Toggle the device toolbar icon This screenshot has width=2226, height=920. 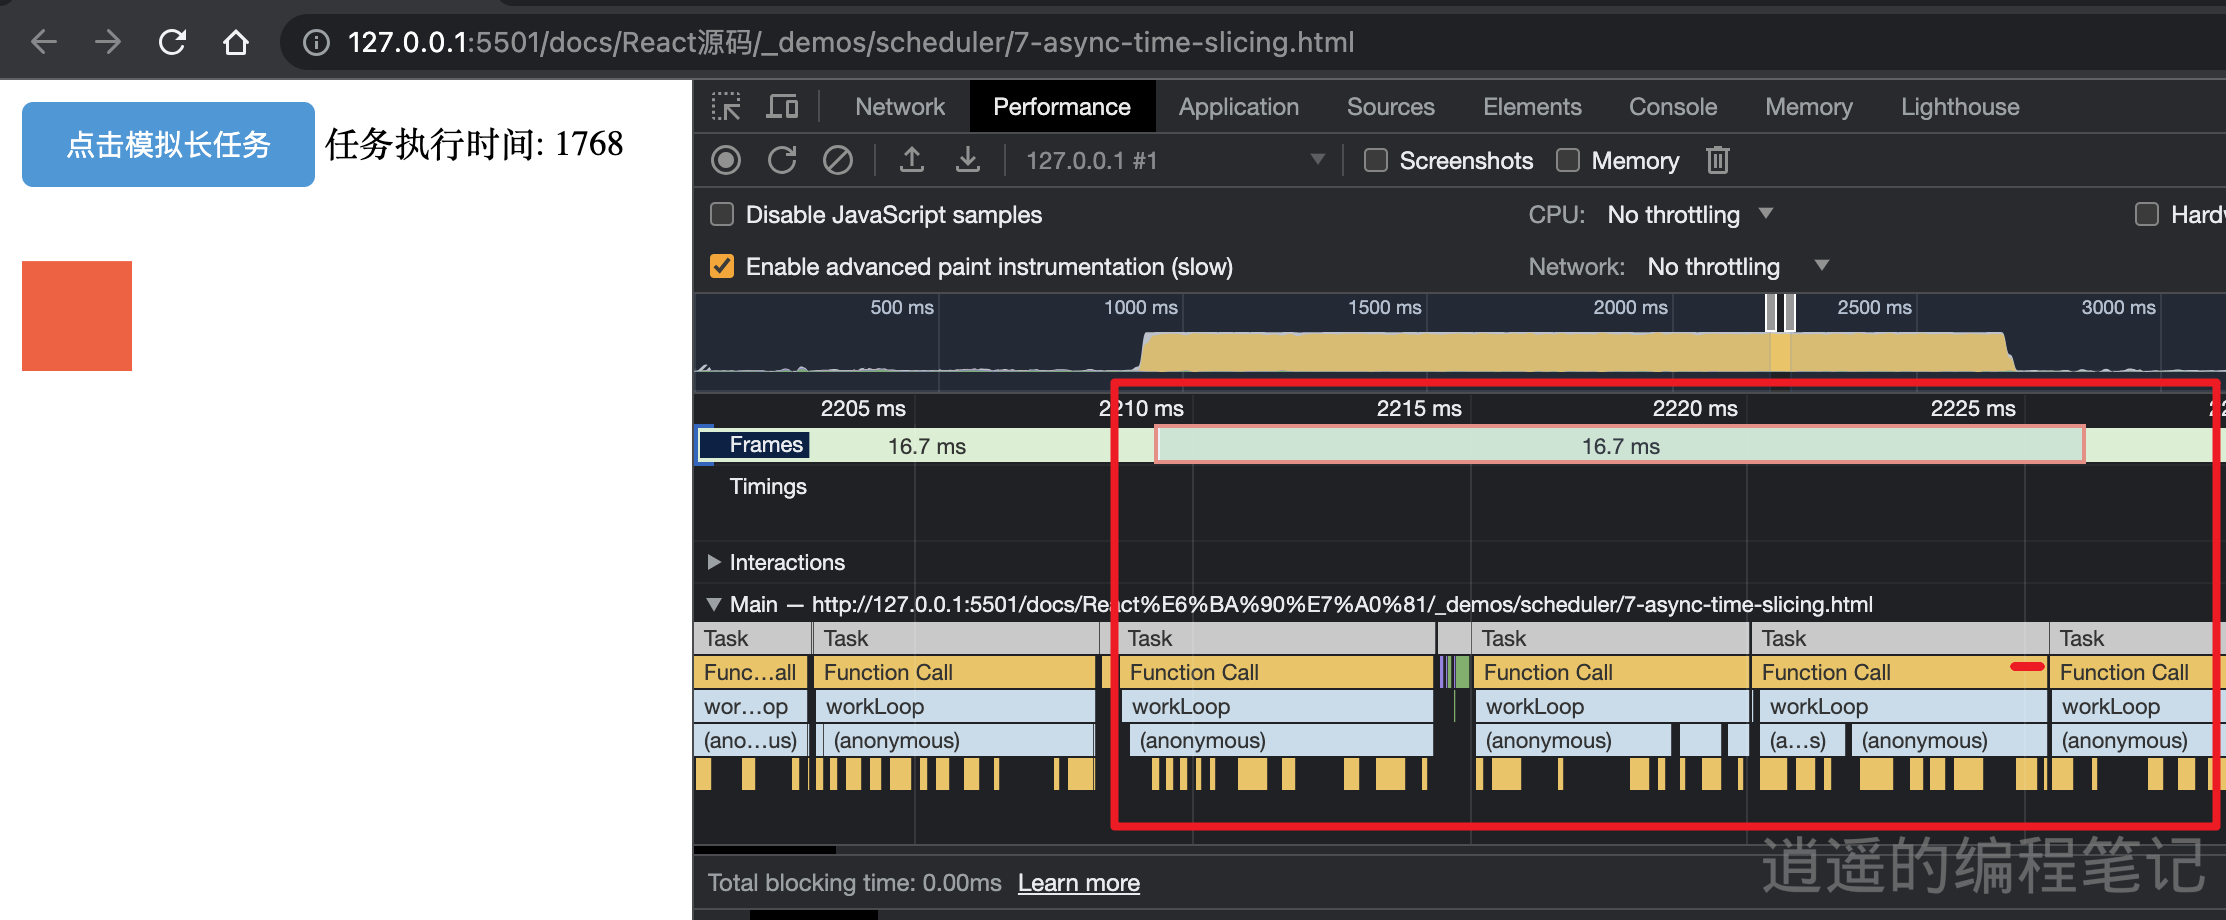(x=782, y=107)
